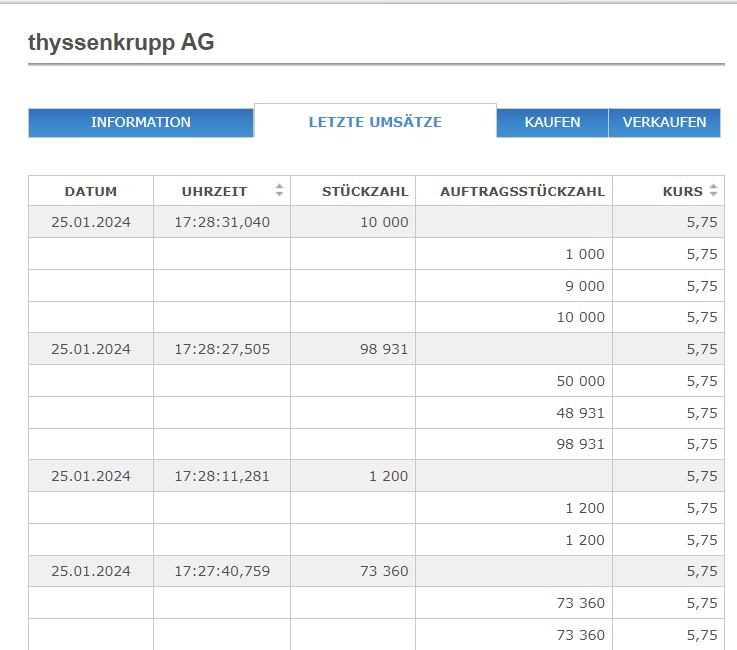
Task: Click order quantity 9 000
Action: click(x=585, y=286)
